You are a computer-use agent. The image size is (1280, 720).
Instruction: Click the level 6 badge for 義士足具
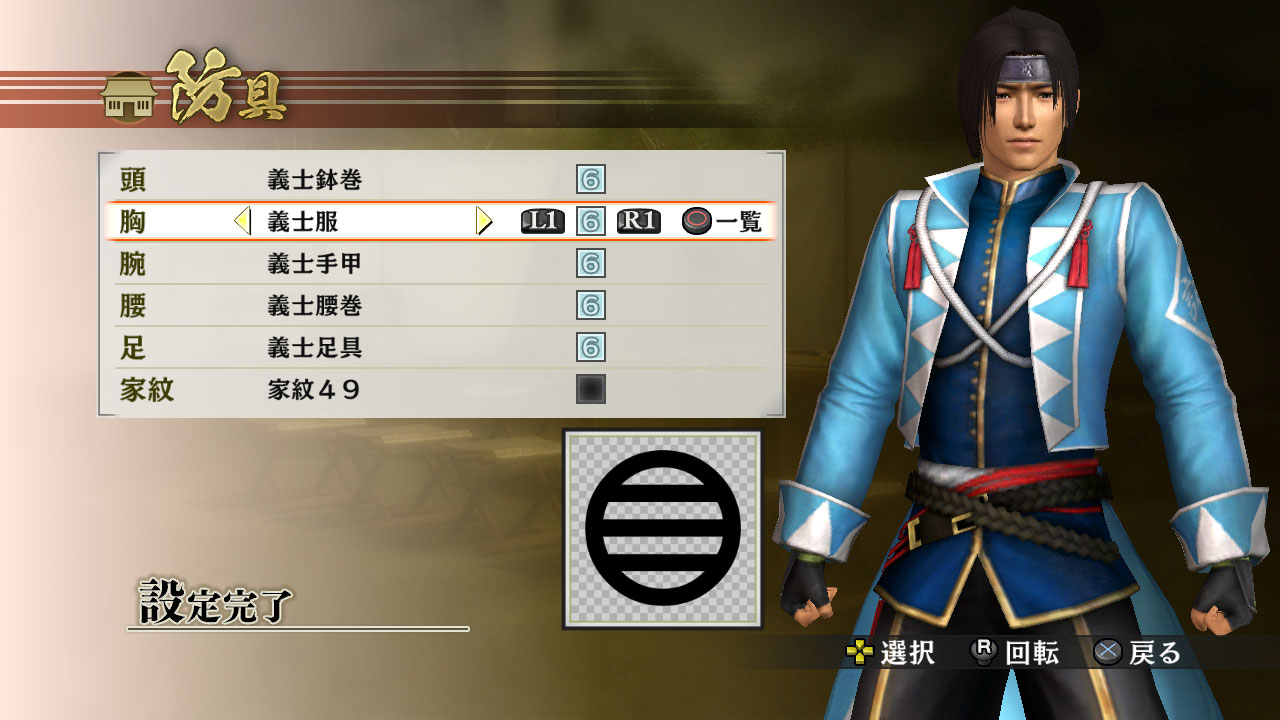tap(591, 348)
